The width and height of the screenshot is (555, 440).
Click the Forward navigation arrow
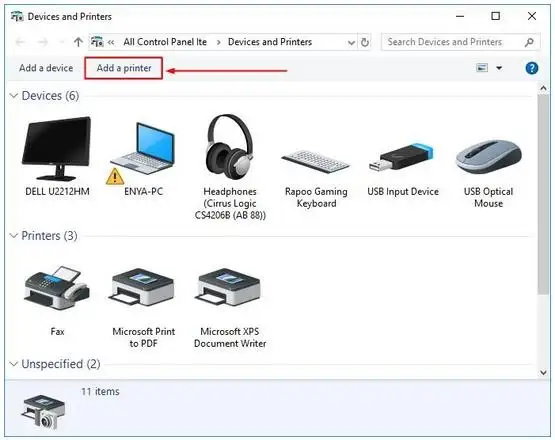43,42
